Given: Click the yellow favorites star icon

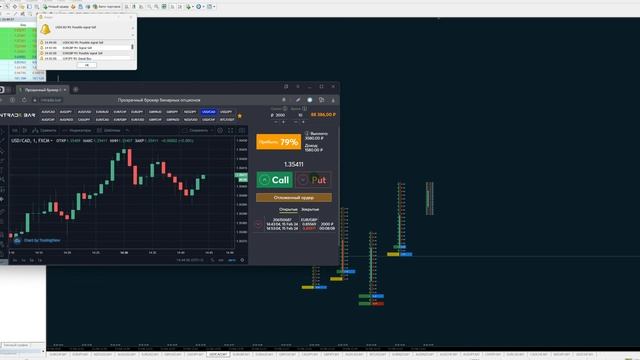Looking at the screenshot, I should pos(240,116).
